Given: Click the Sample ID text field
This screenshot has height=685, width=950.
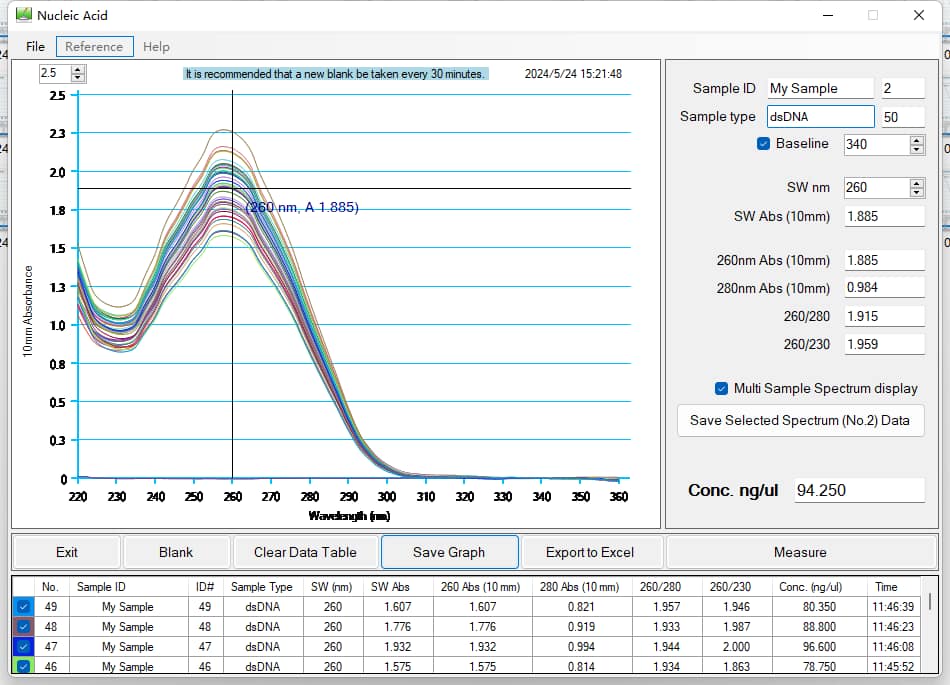Looking at the screenshot, I should 820,88.
